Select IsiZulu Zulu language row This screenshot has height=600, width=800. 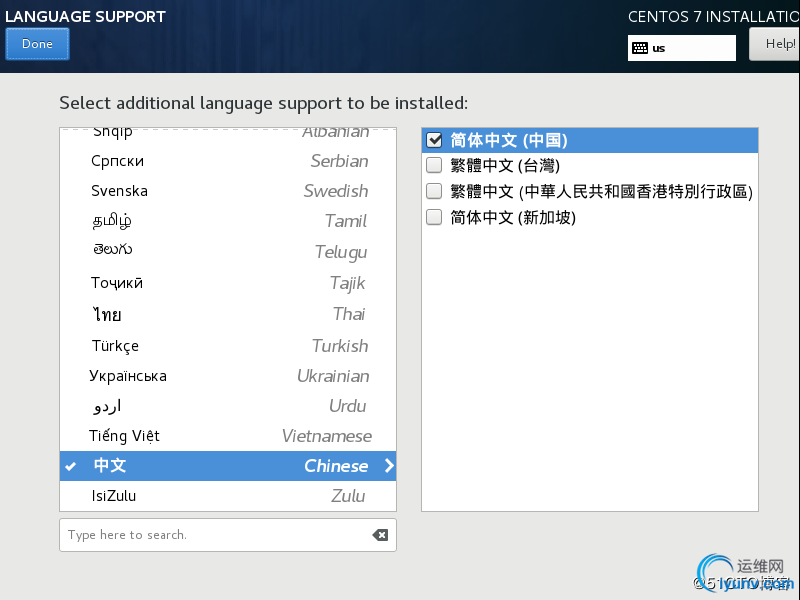pos(228,495)
